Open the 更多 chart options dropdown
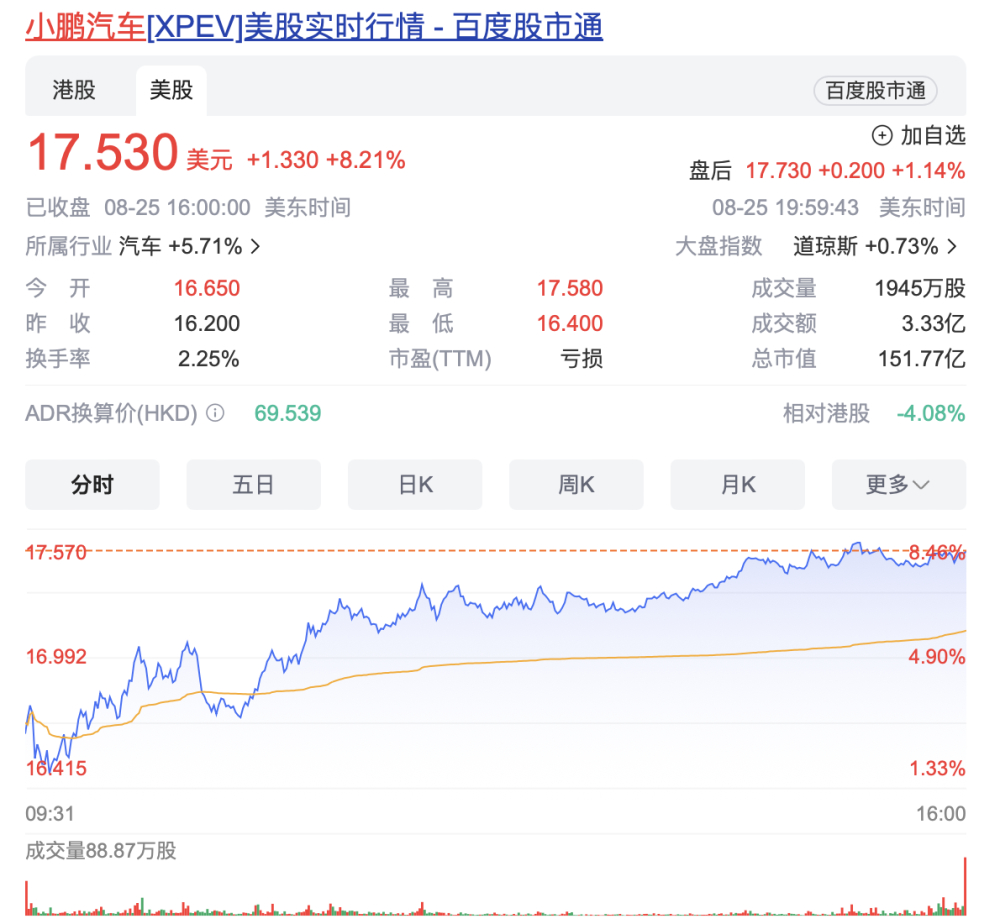The image size is (1000, 924). [898, 485]
